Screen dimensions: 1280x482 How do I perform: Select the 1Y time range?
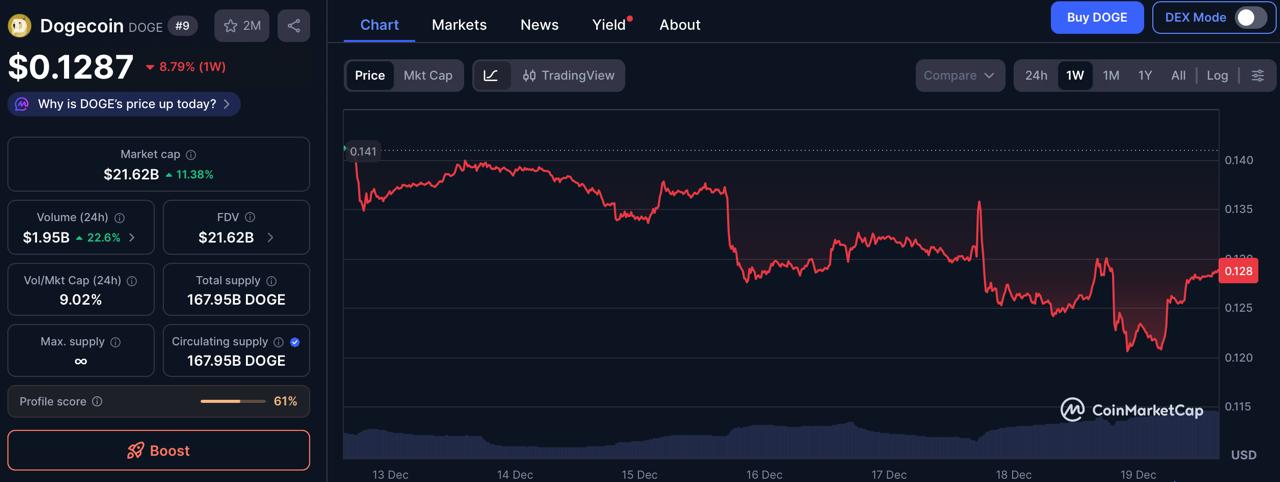[1145, 75]
